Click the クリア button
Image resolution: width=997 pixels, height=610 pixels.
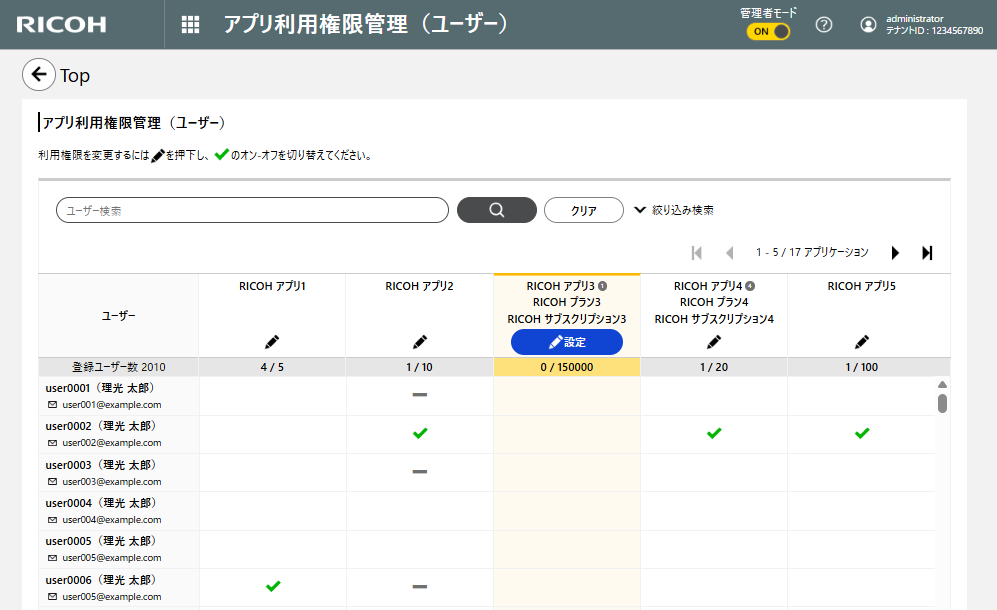pyautogui.click(x=583, y=210)
